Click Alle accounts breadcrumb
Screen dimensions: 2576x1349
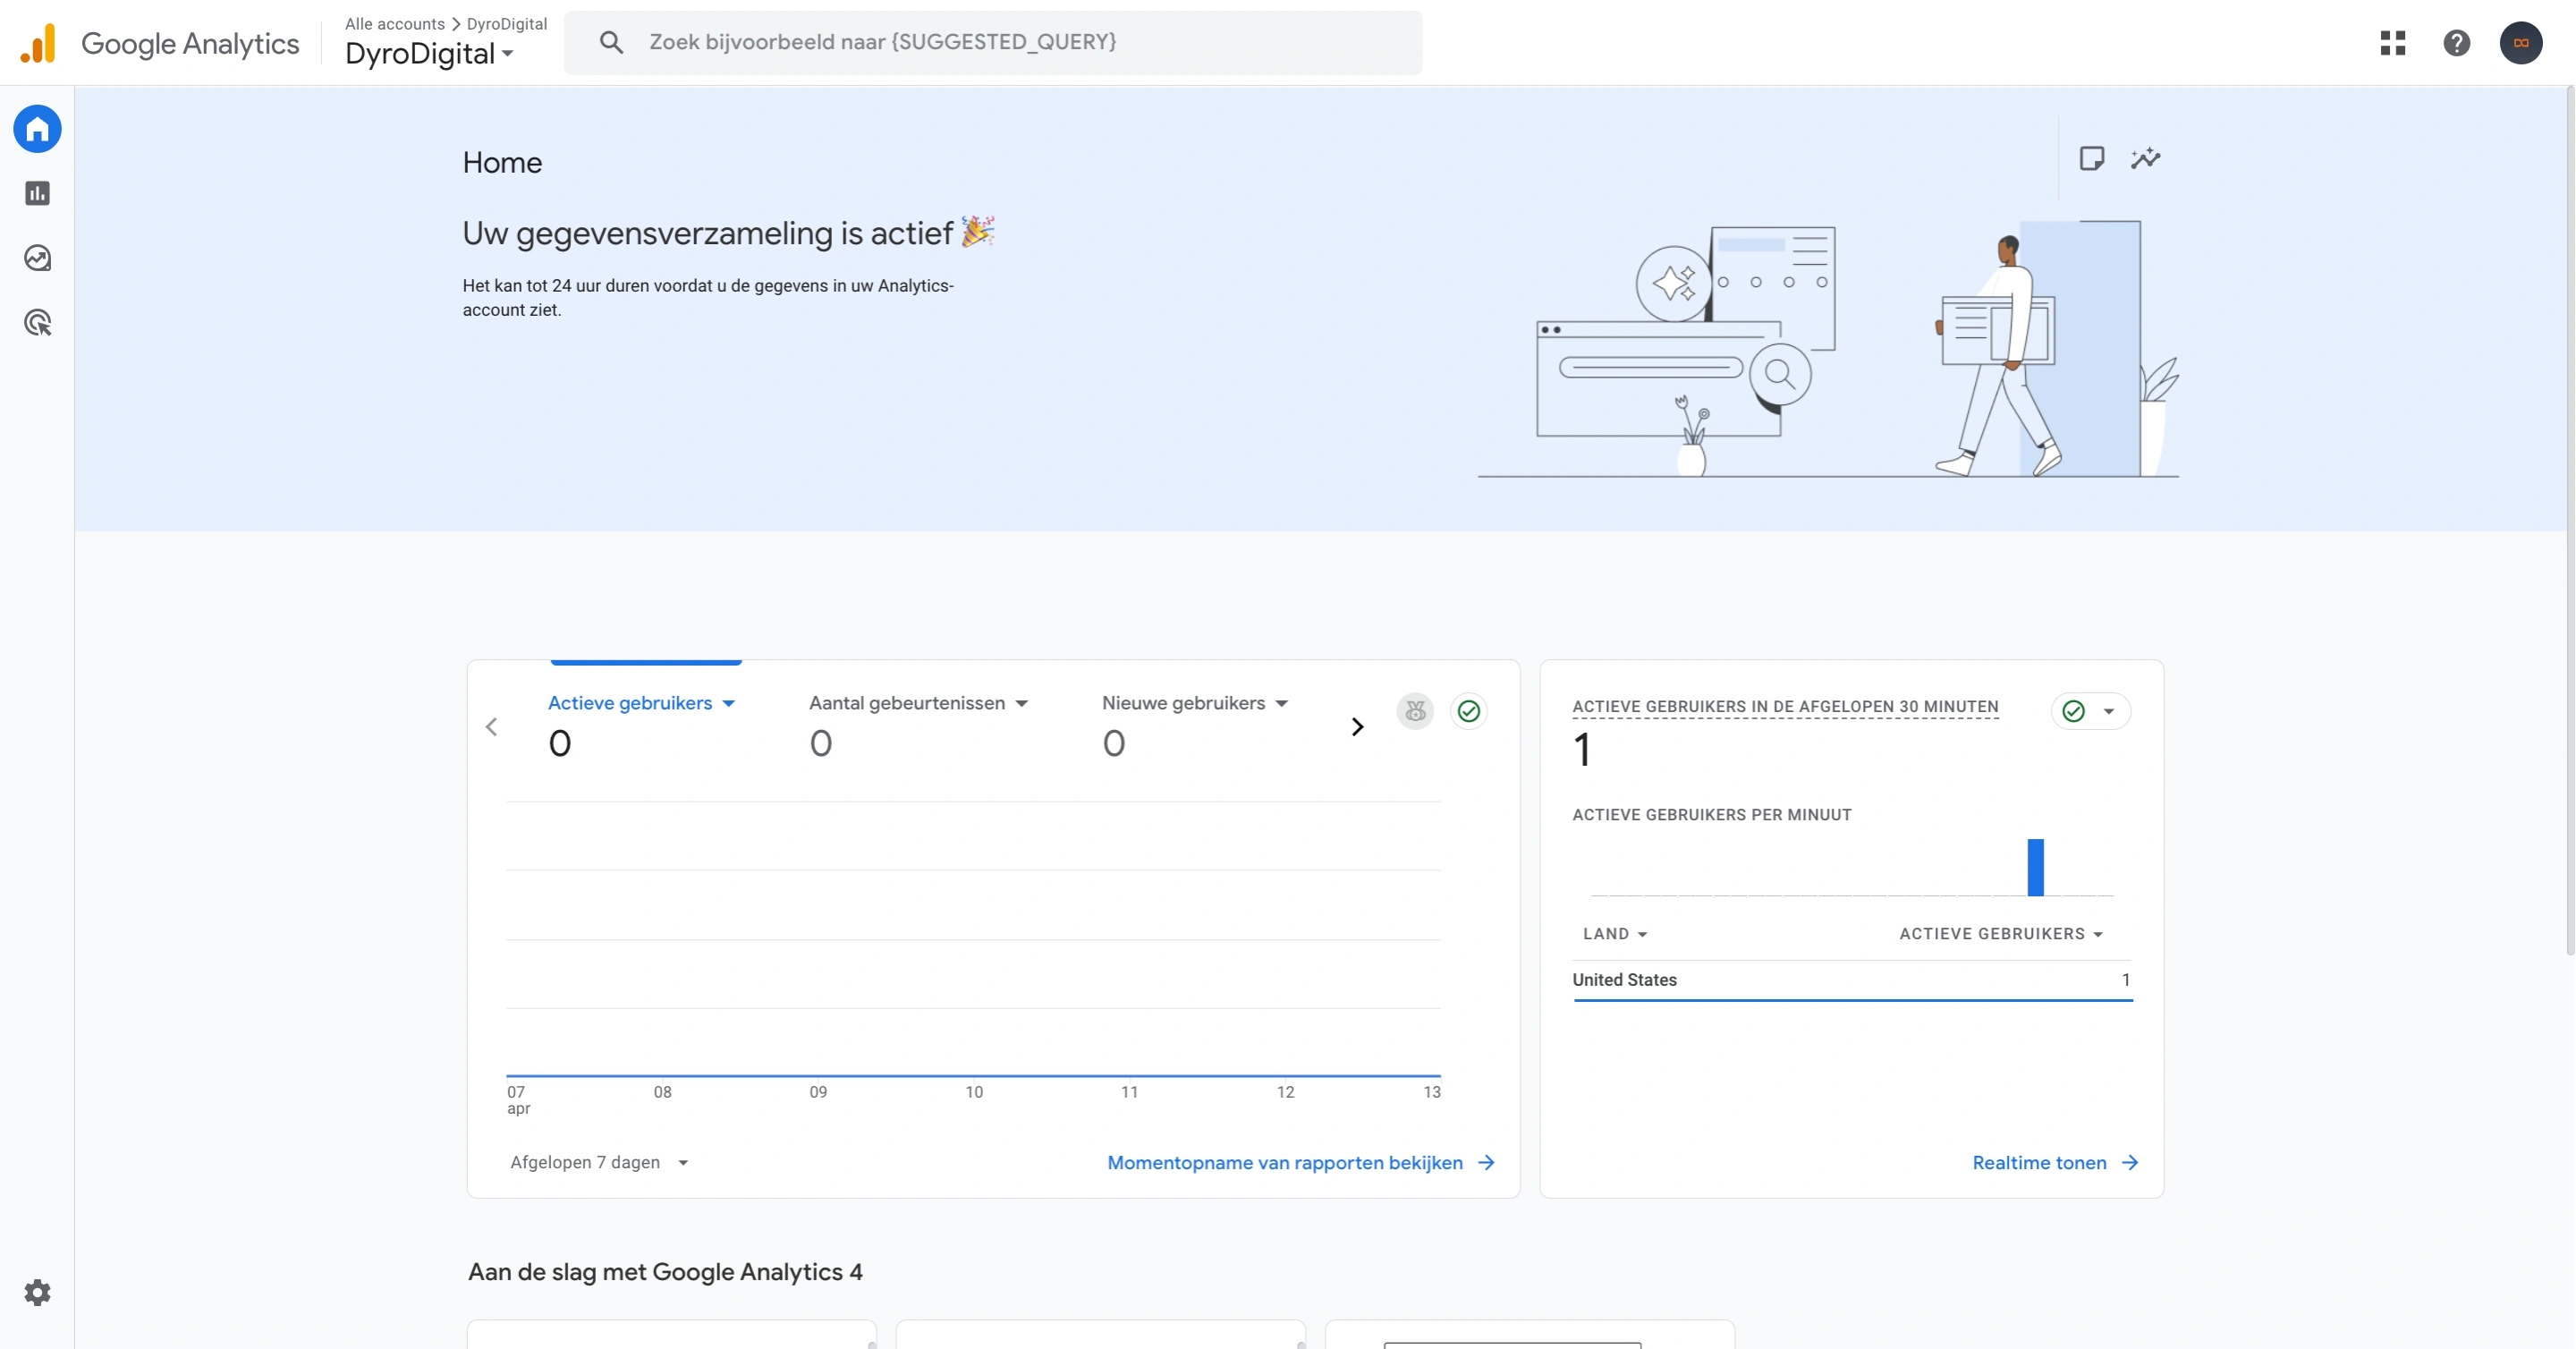(x=394, y=24)
